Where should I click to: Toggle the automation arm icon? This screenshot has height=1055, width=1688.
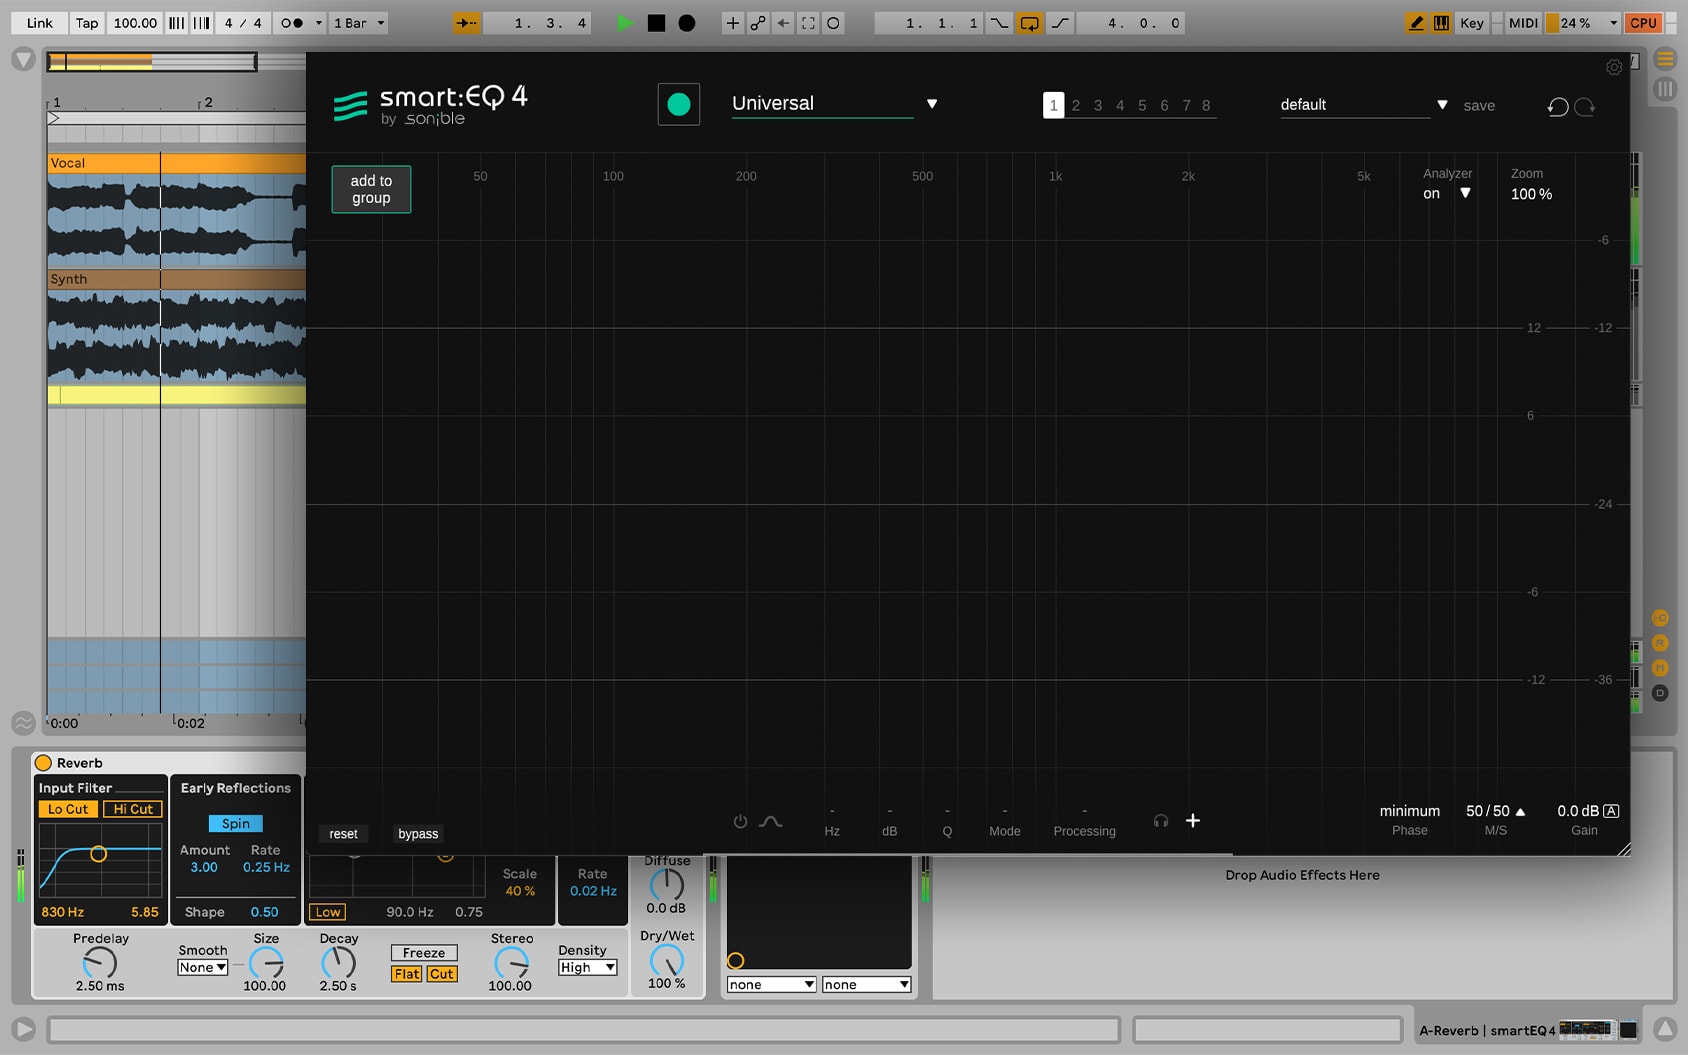coord(758,23)
